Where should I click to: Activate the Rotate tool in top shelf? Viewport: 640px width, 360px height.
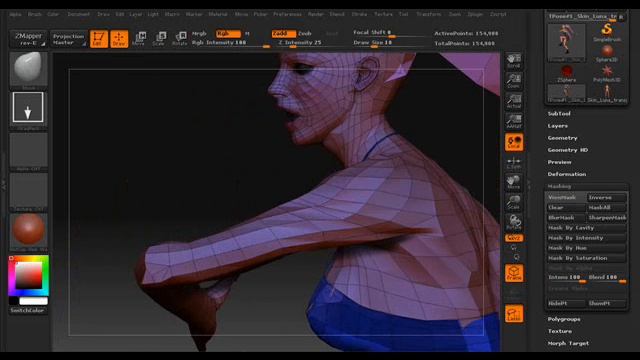tap(180, 39)
